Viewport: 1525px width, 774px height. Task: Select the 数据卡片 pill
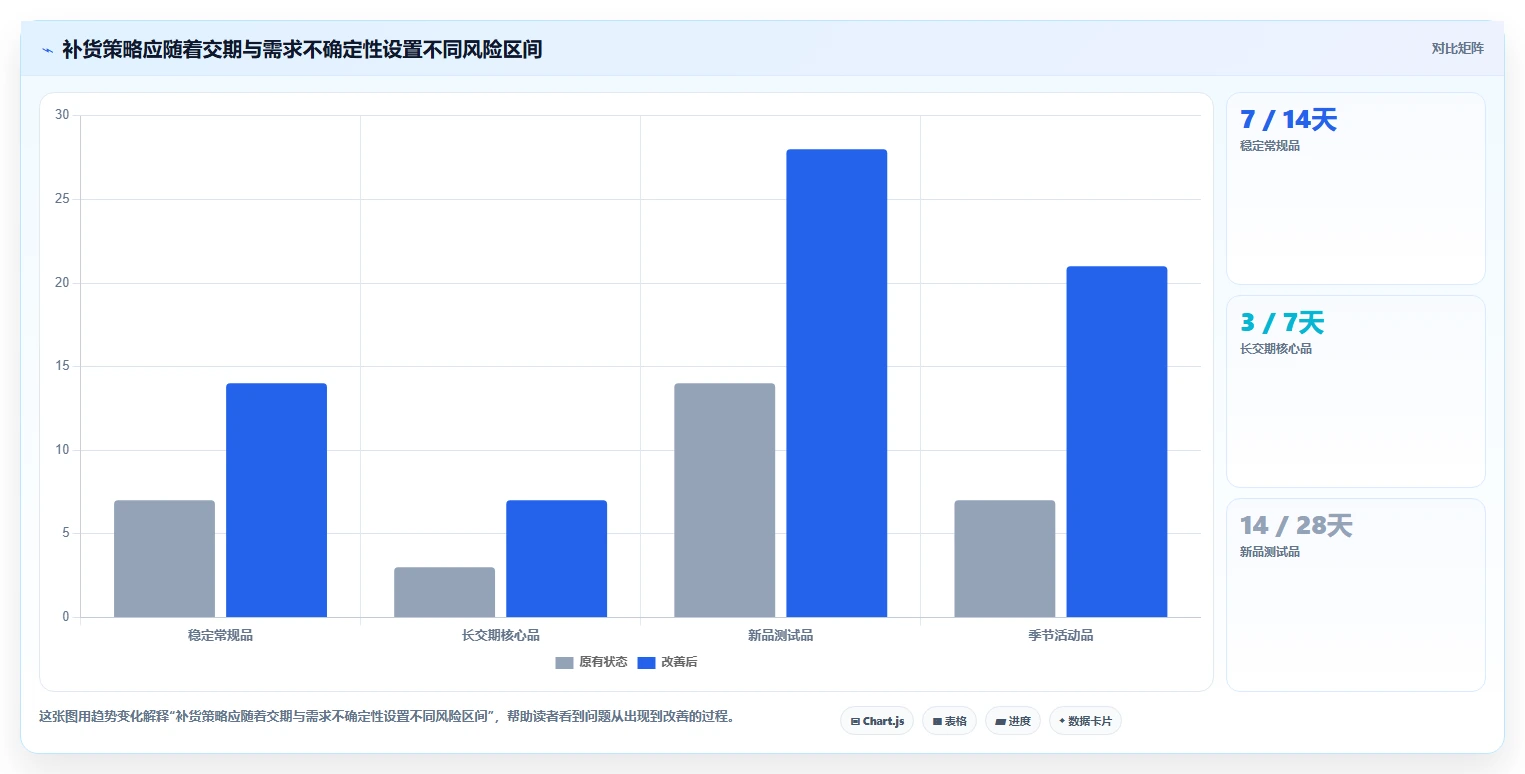coord(1085,721)
